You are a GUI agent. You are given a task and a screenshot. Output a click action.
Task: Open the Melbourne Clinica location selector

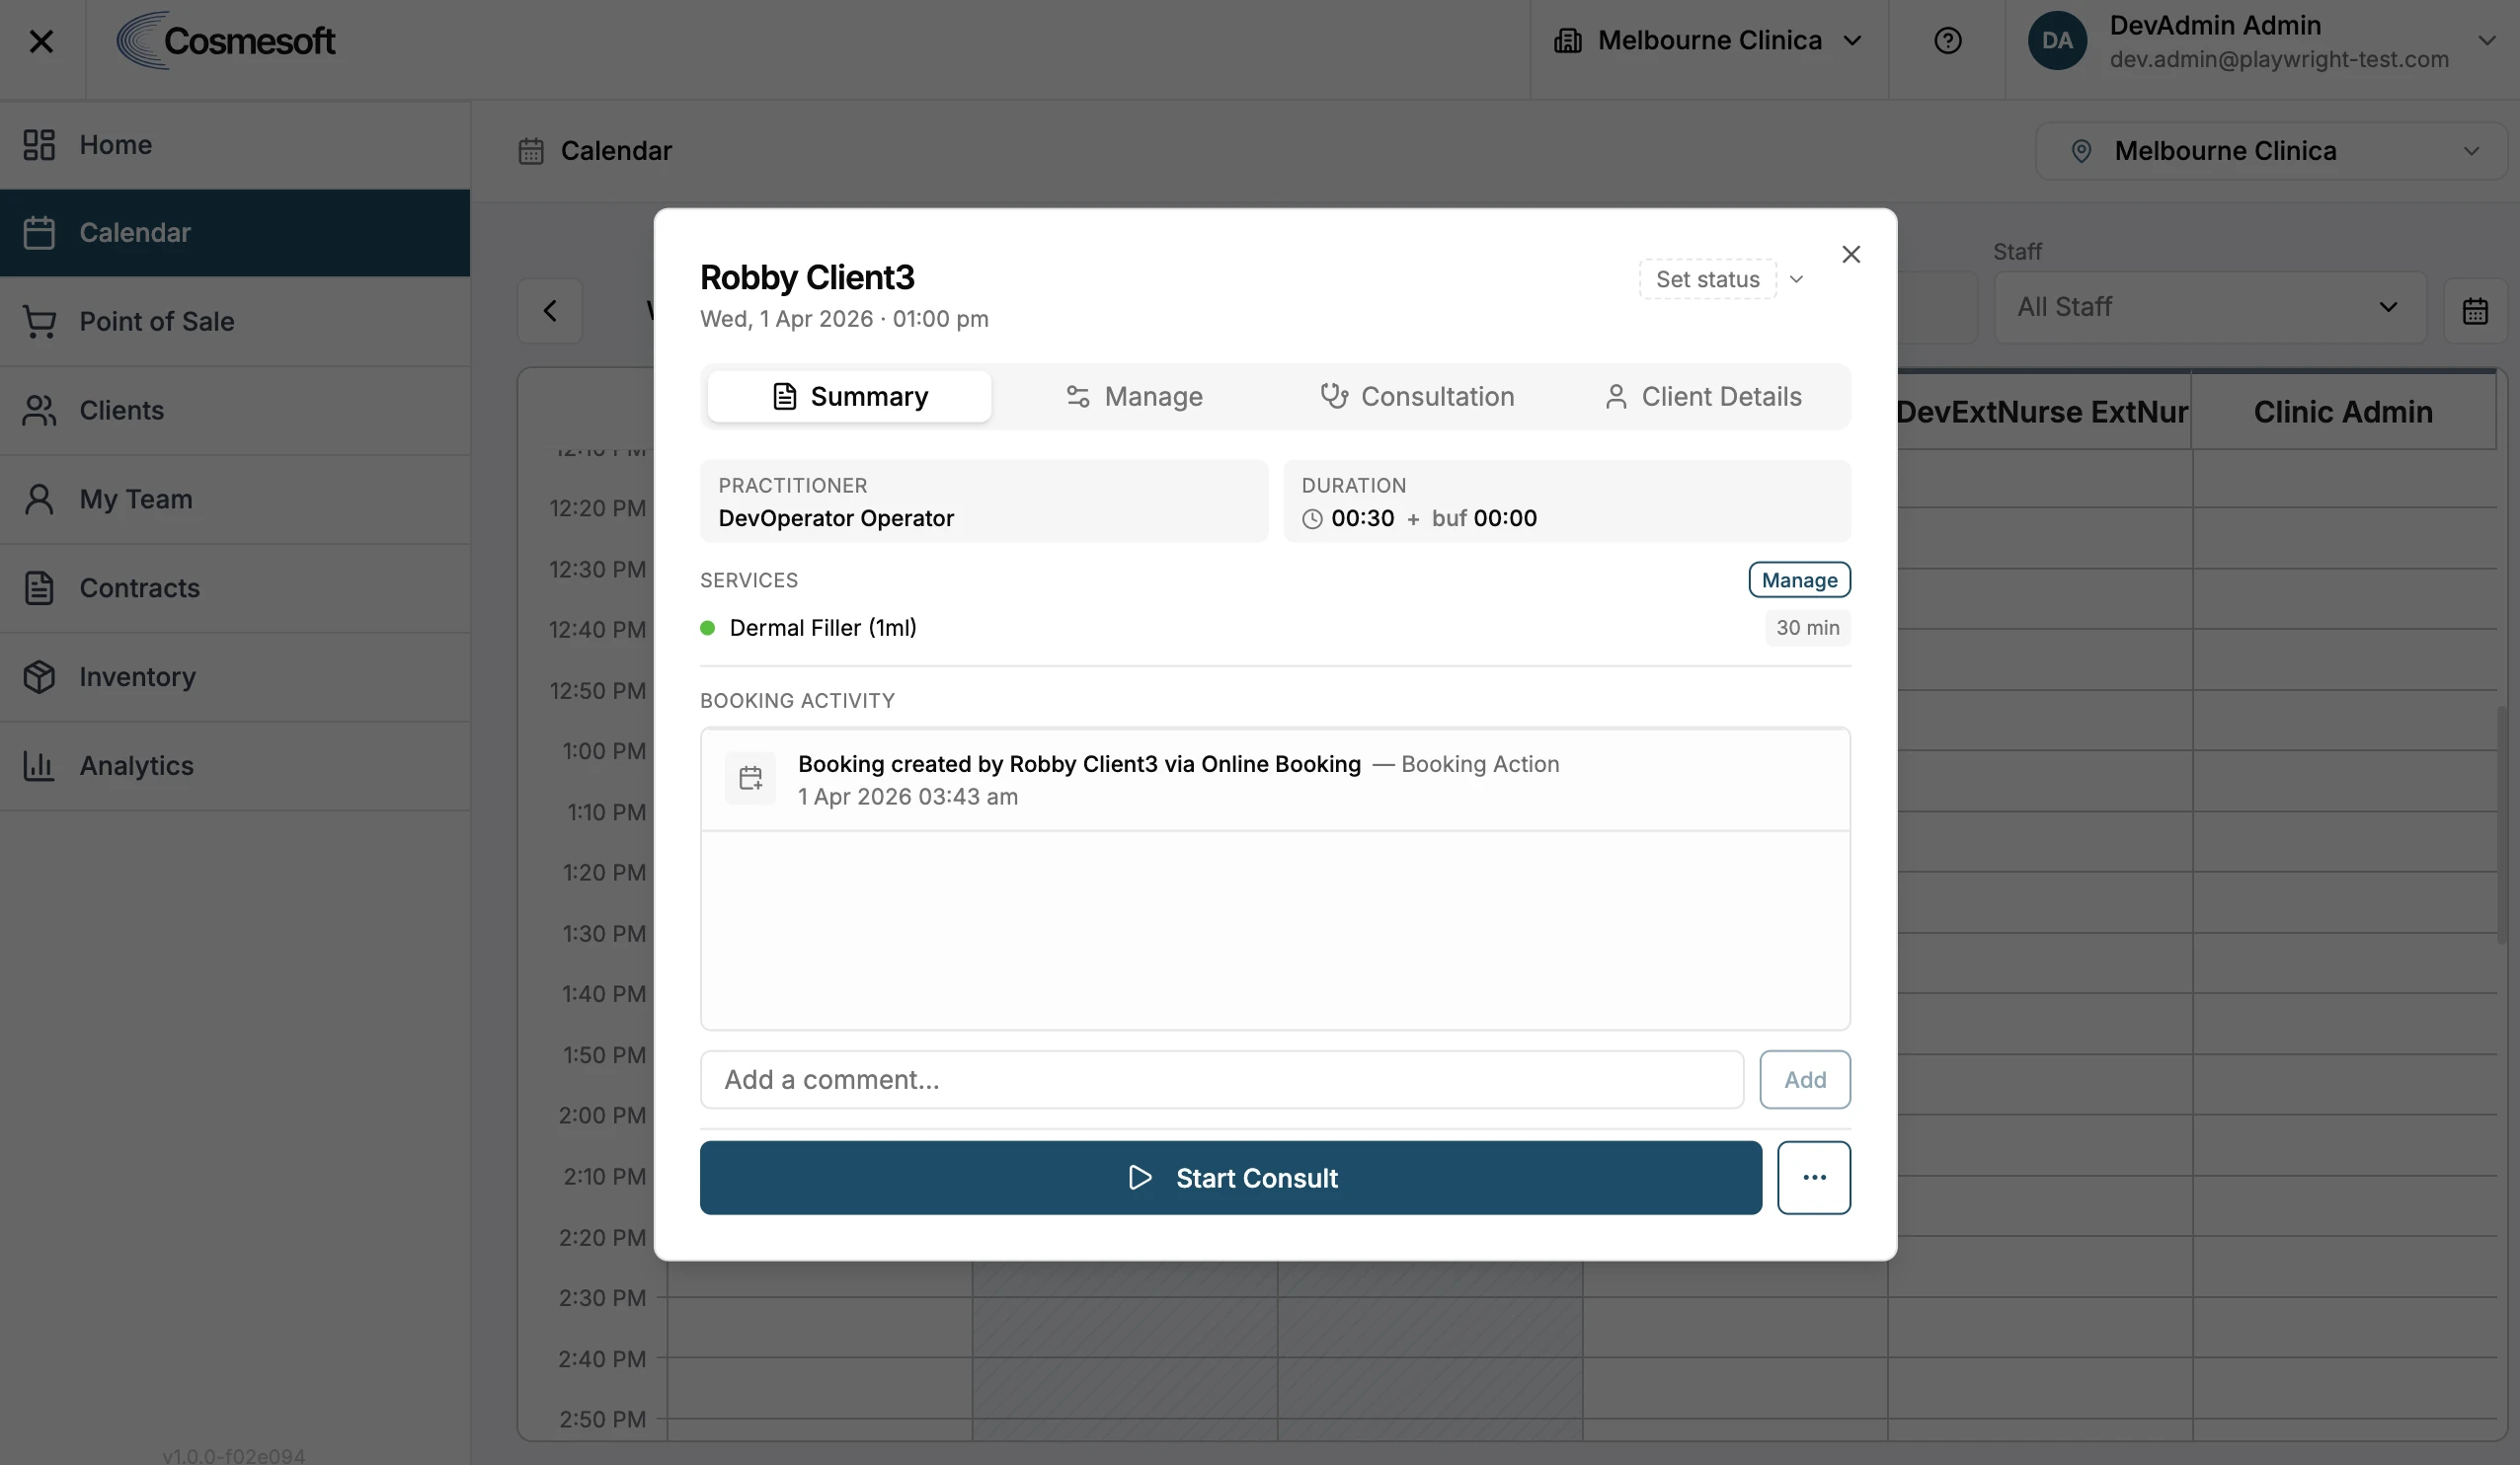[x=2270, y=151]
